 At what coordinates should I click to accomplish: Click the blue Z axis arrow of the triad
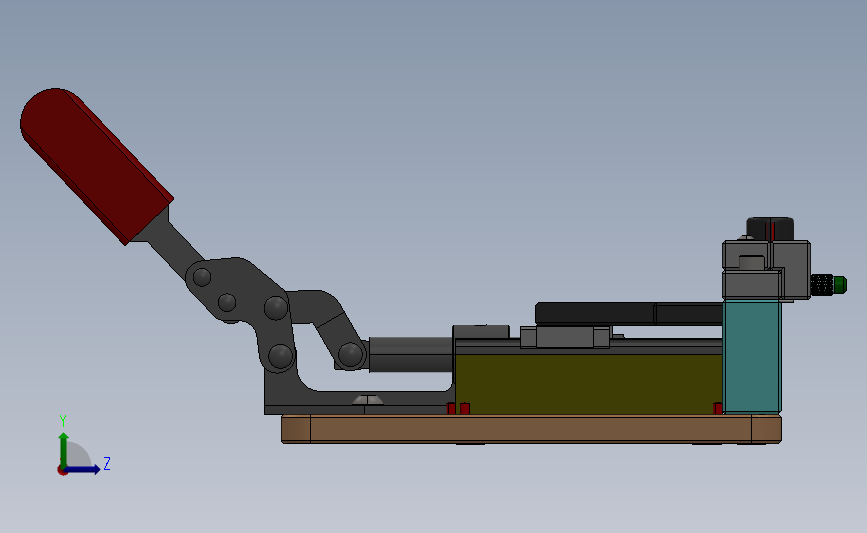[82, 469]
